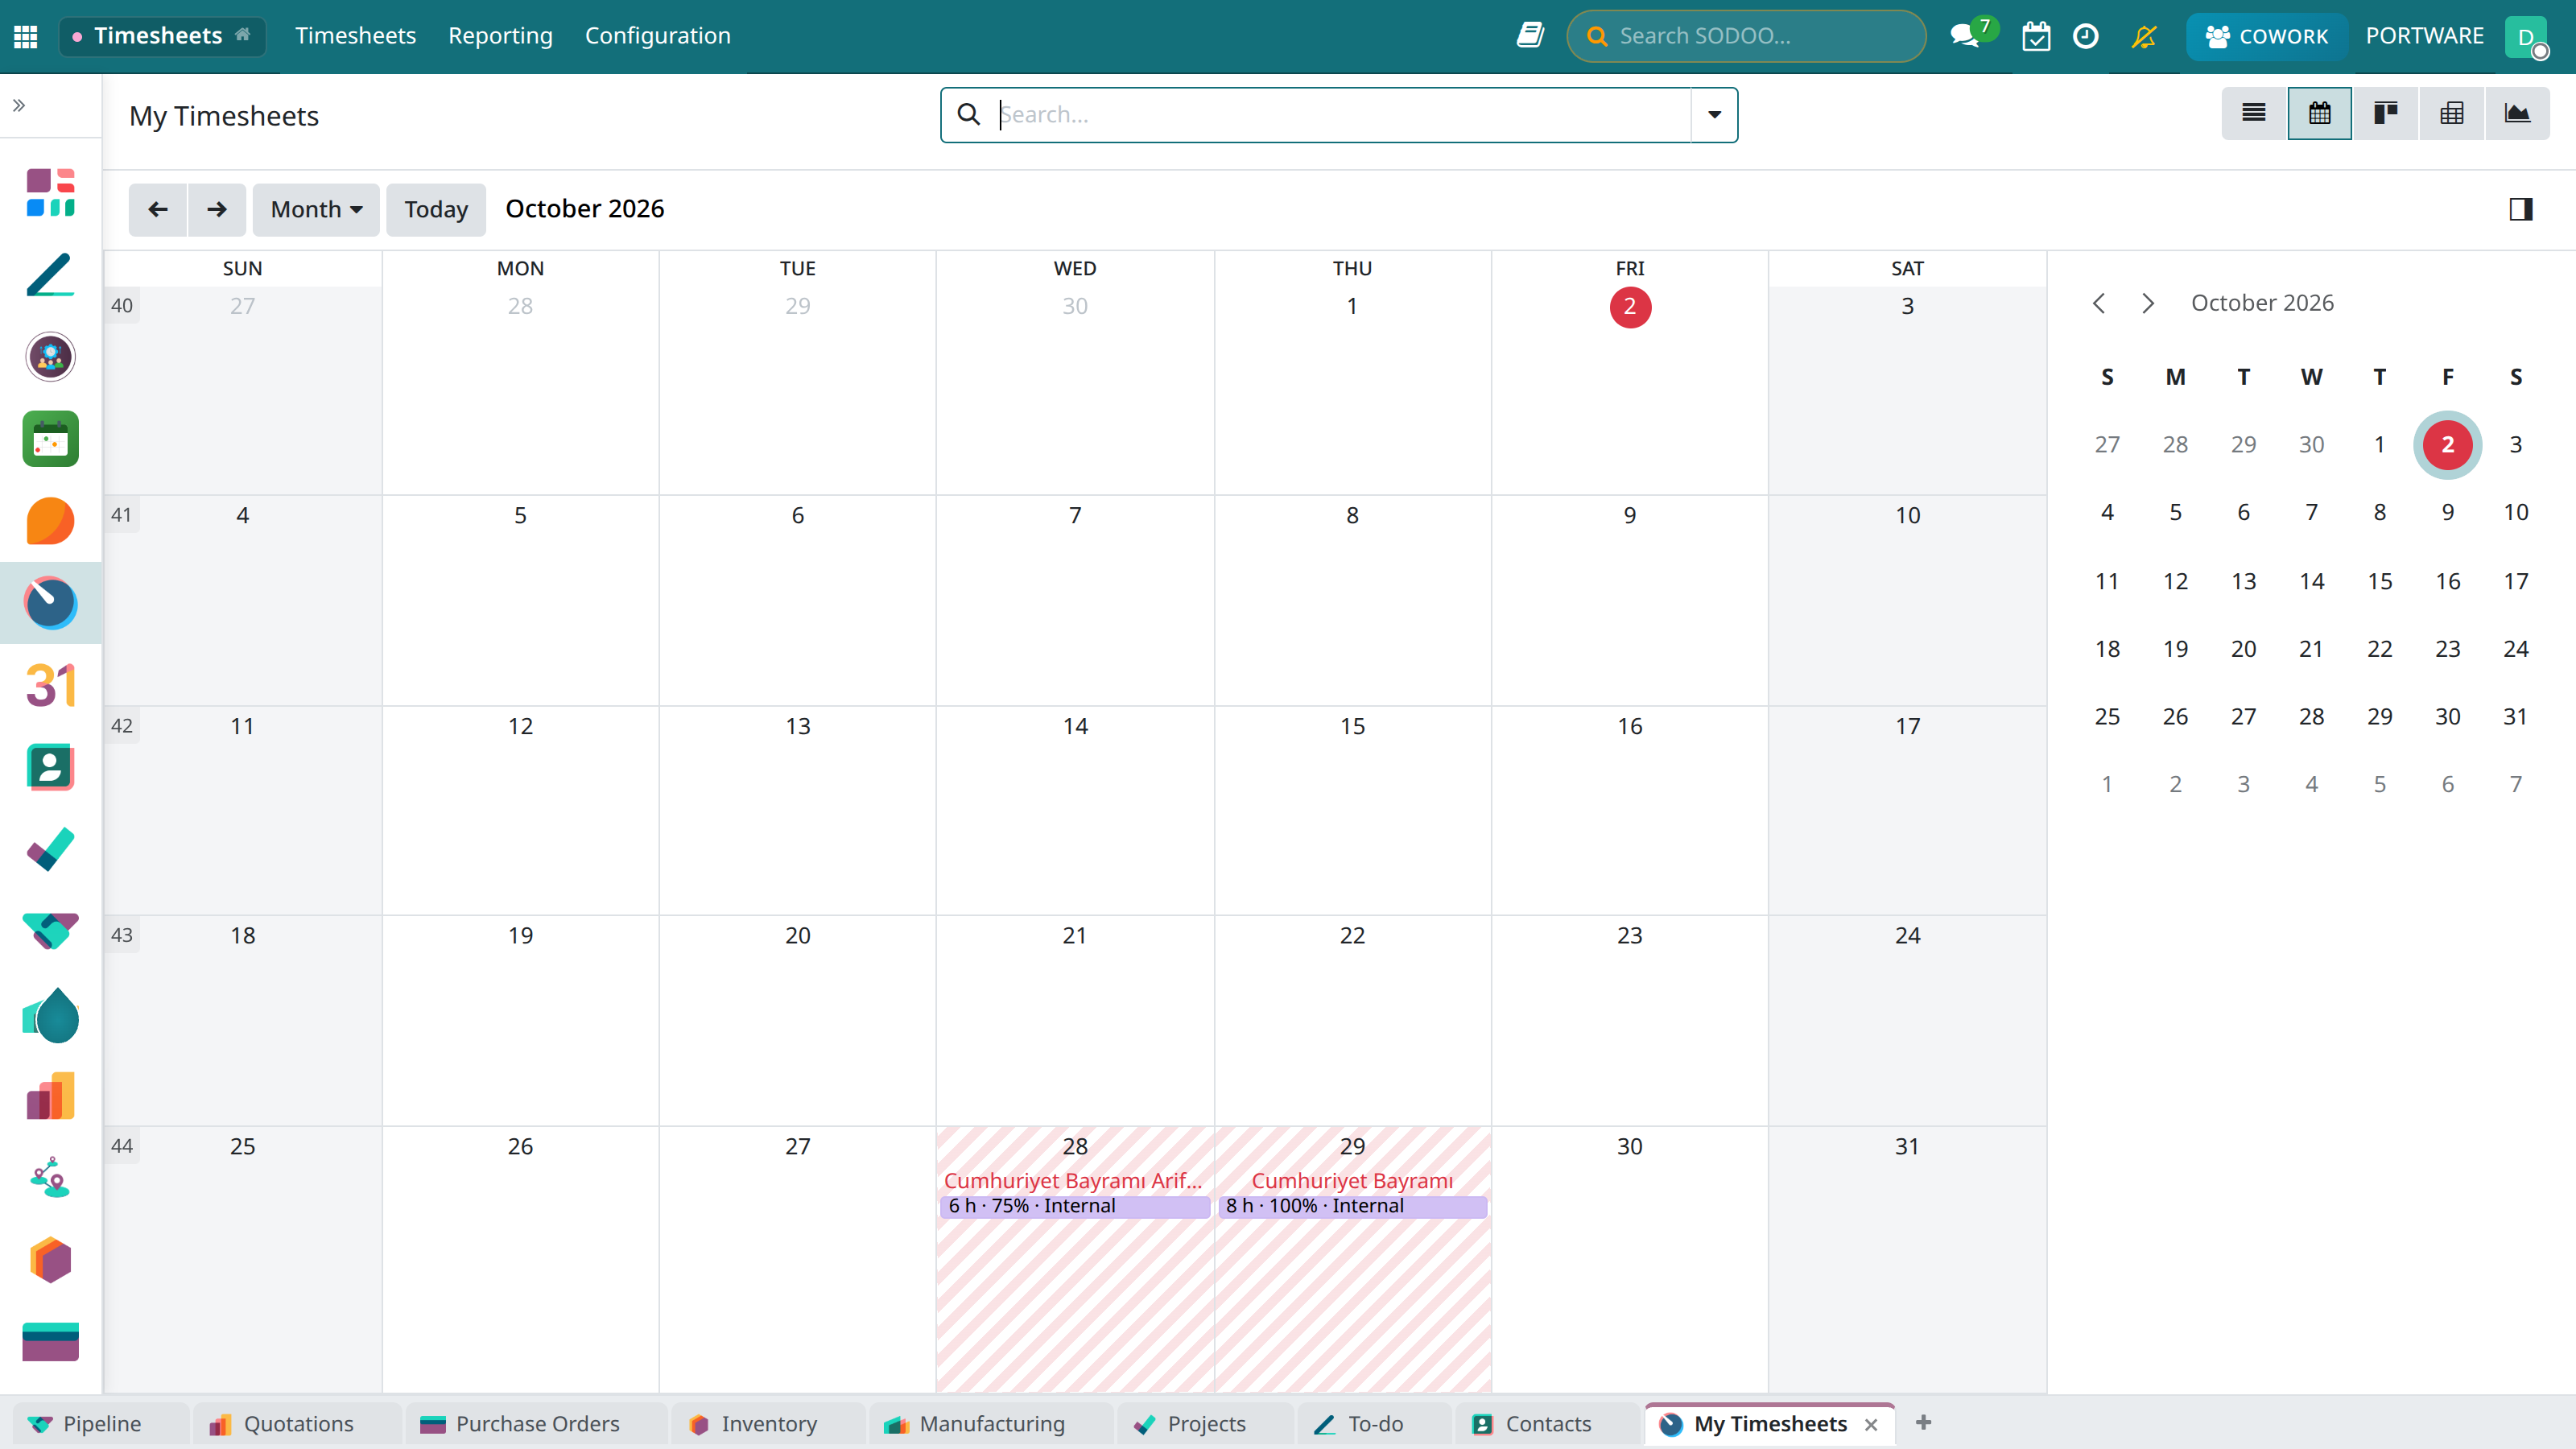
Task: Open the clock timer icon in header
Action: point(2085,36)
